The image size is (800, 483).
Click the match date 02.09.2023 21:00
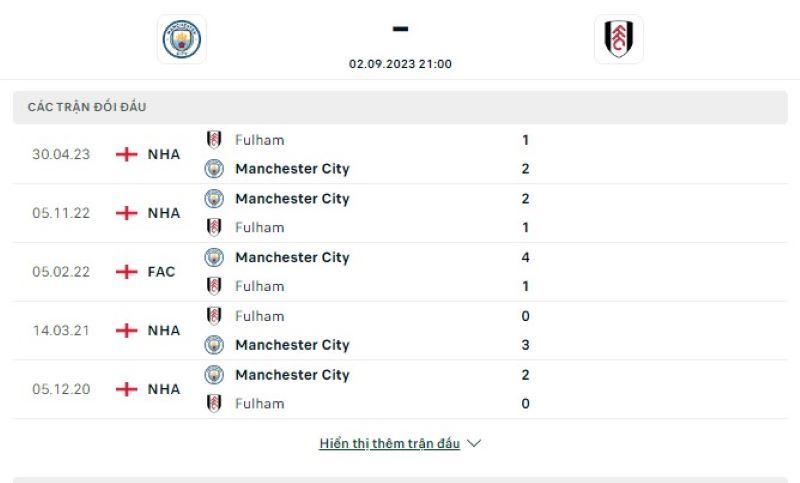coord(400,63)
